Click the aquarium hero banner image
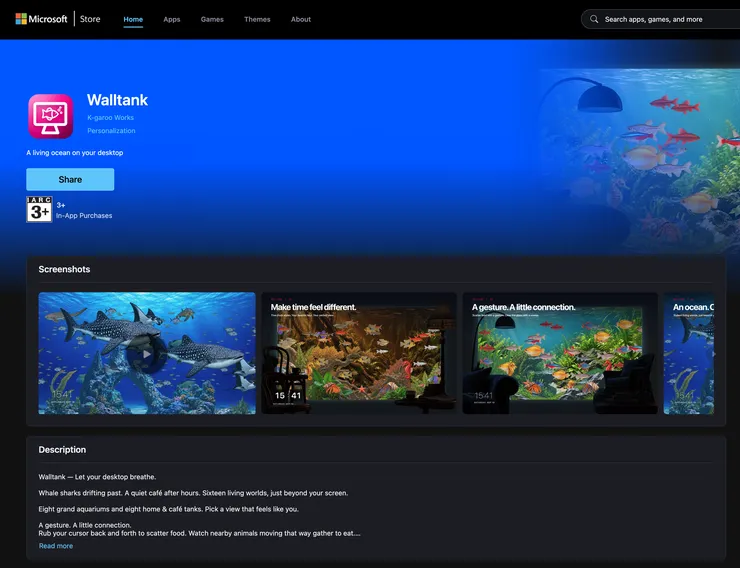740x568 pixels. (x=639, y=160)
